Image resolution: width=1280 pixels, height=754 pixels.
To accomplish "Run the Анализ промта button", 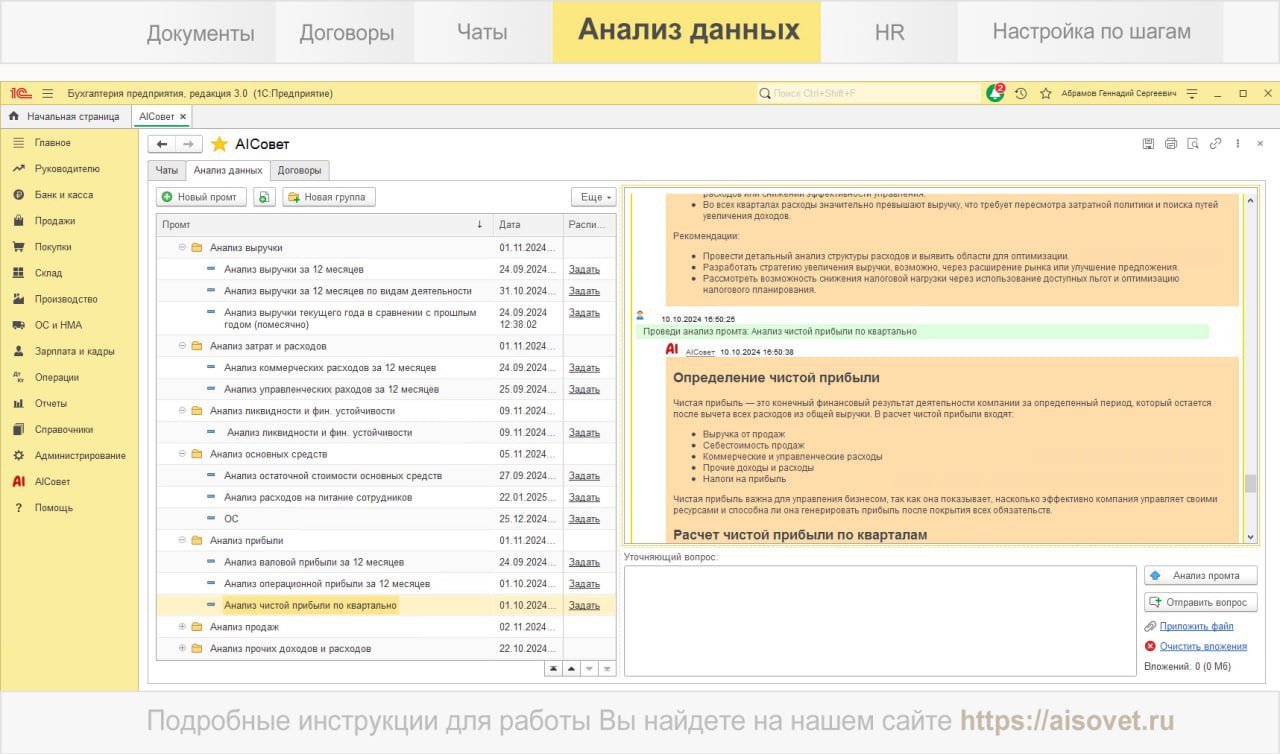I will pyautogui.click(x=1201, y=575).
